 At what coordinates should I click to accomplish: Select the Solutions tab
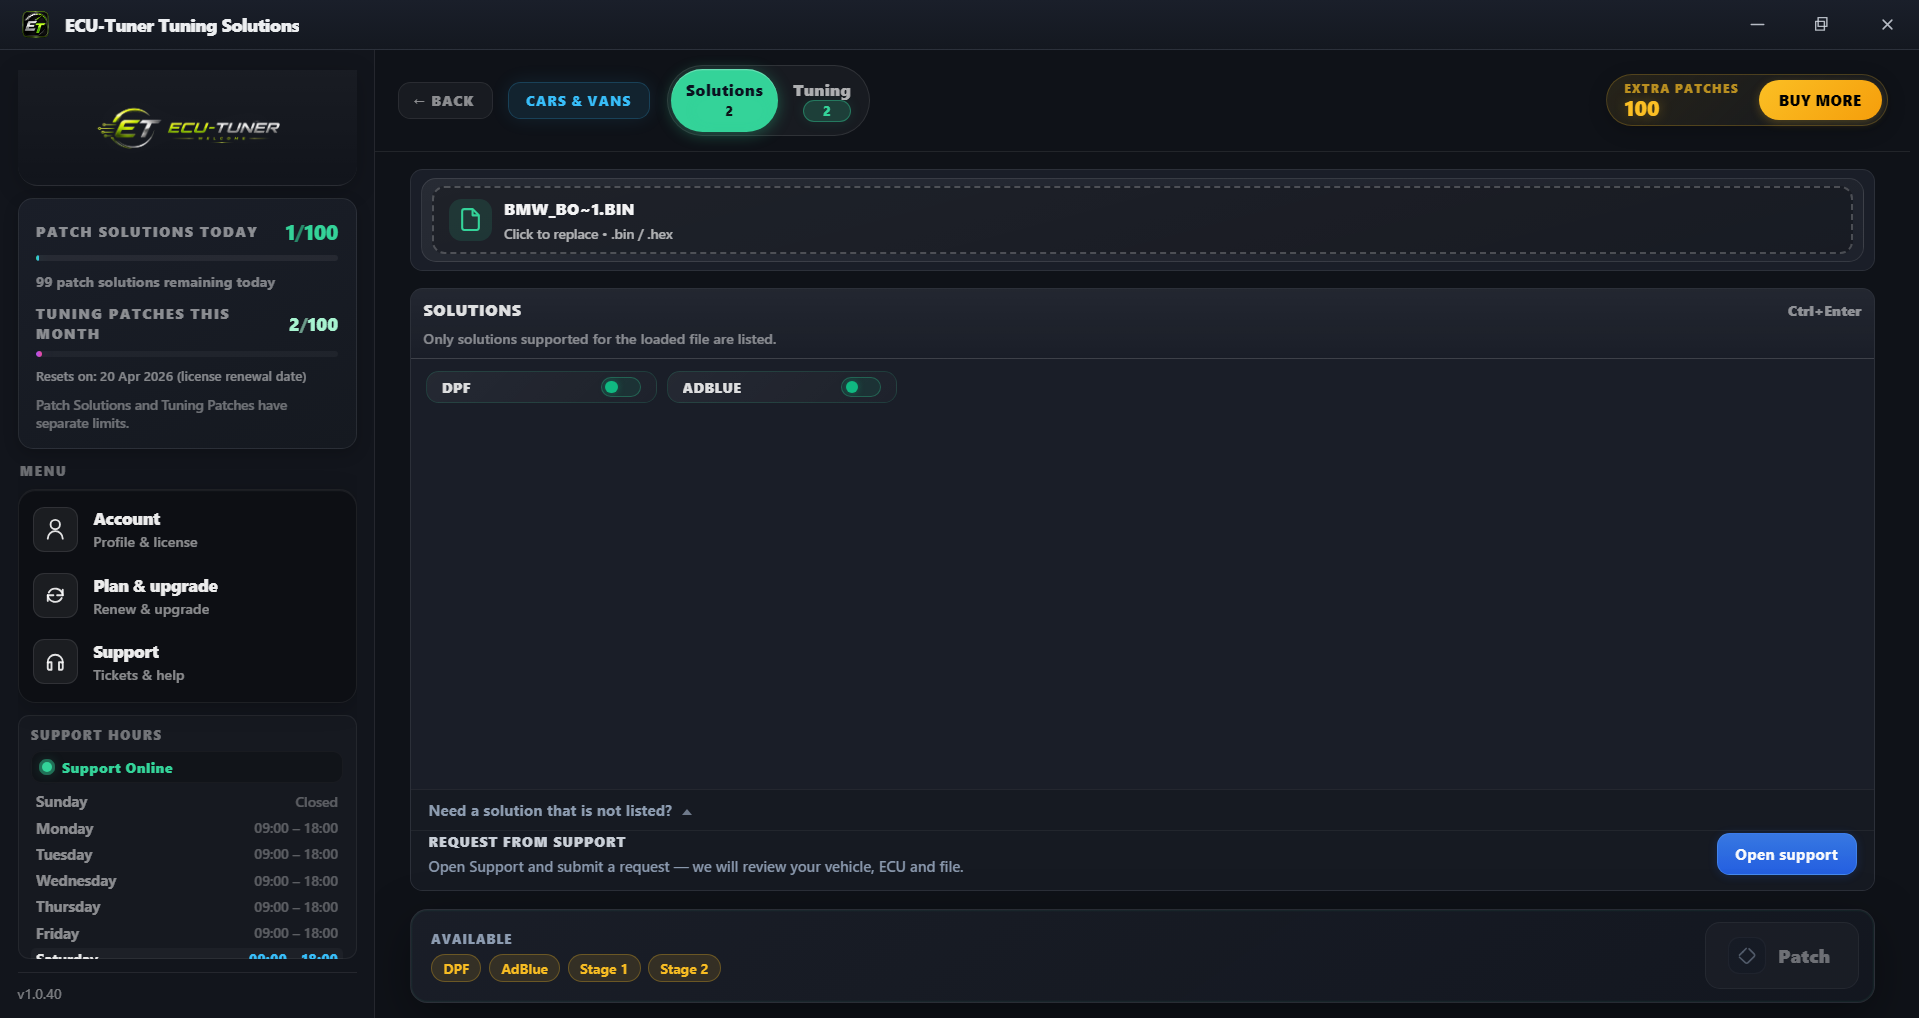[x=724, y=100]
